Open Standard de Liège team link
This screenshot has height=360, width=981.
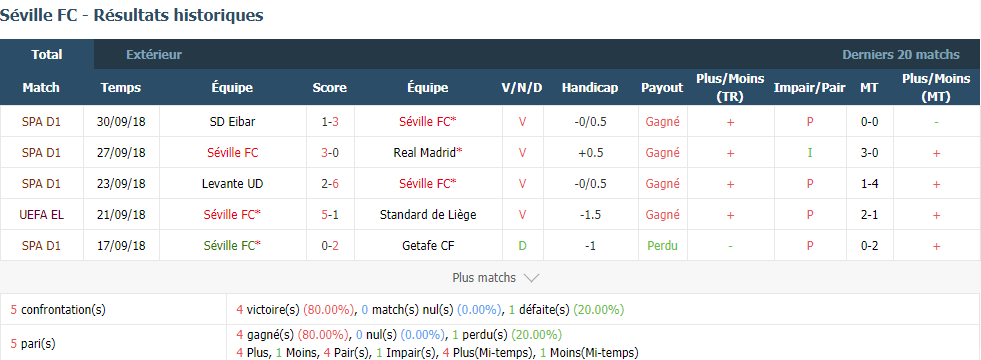tap(428, 215)
